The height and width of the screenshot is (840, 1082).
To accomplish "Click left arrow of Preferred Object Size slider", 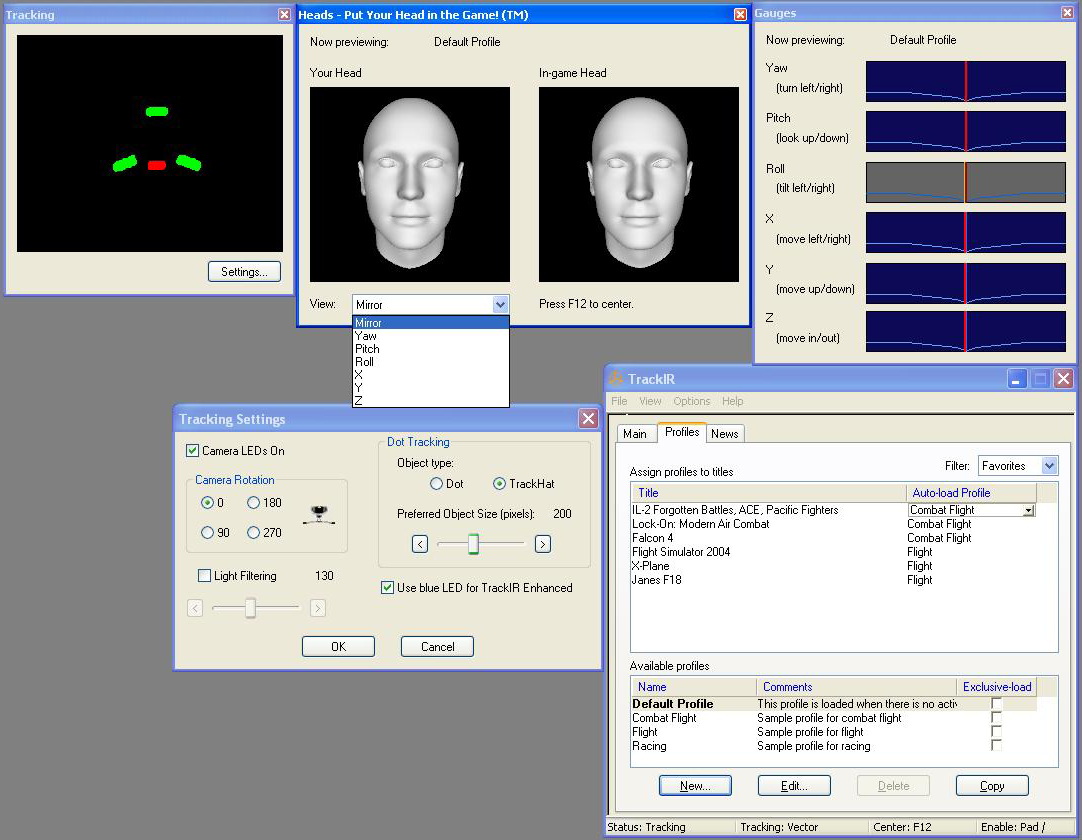I will point(420,544).
